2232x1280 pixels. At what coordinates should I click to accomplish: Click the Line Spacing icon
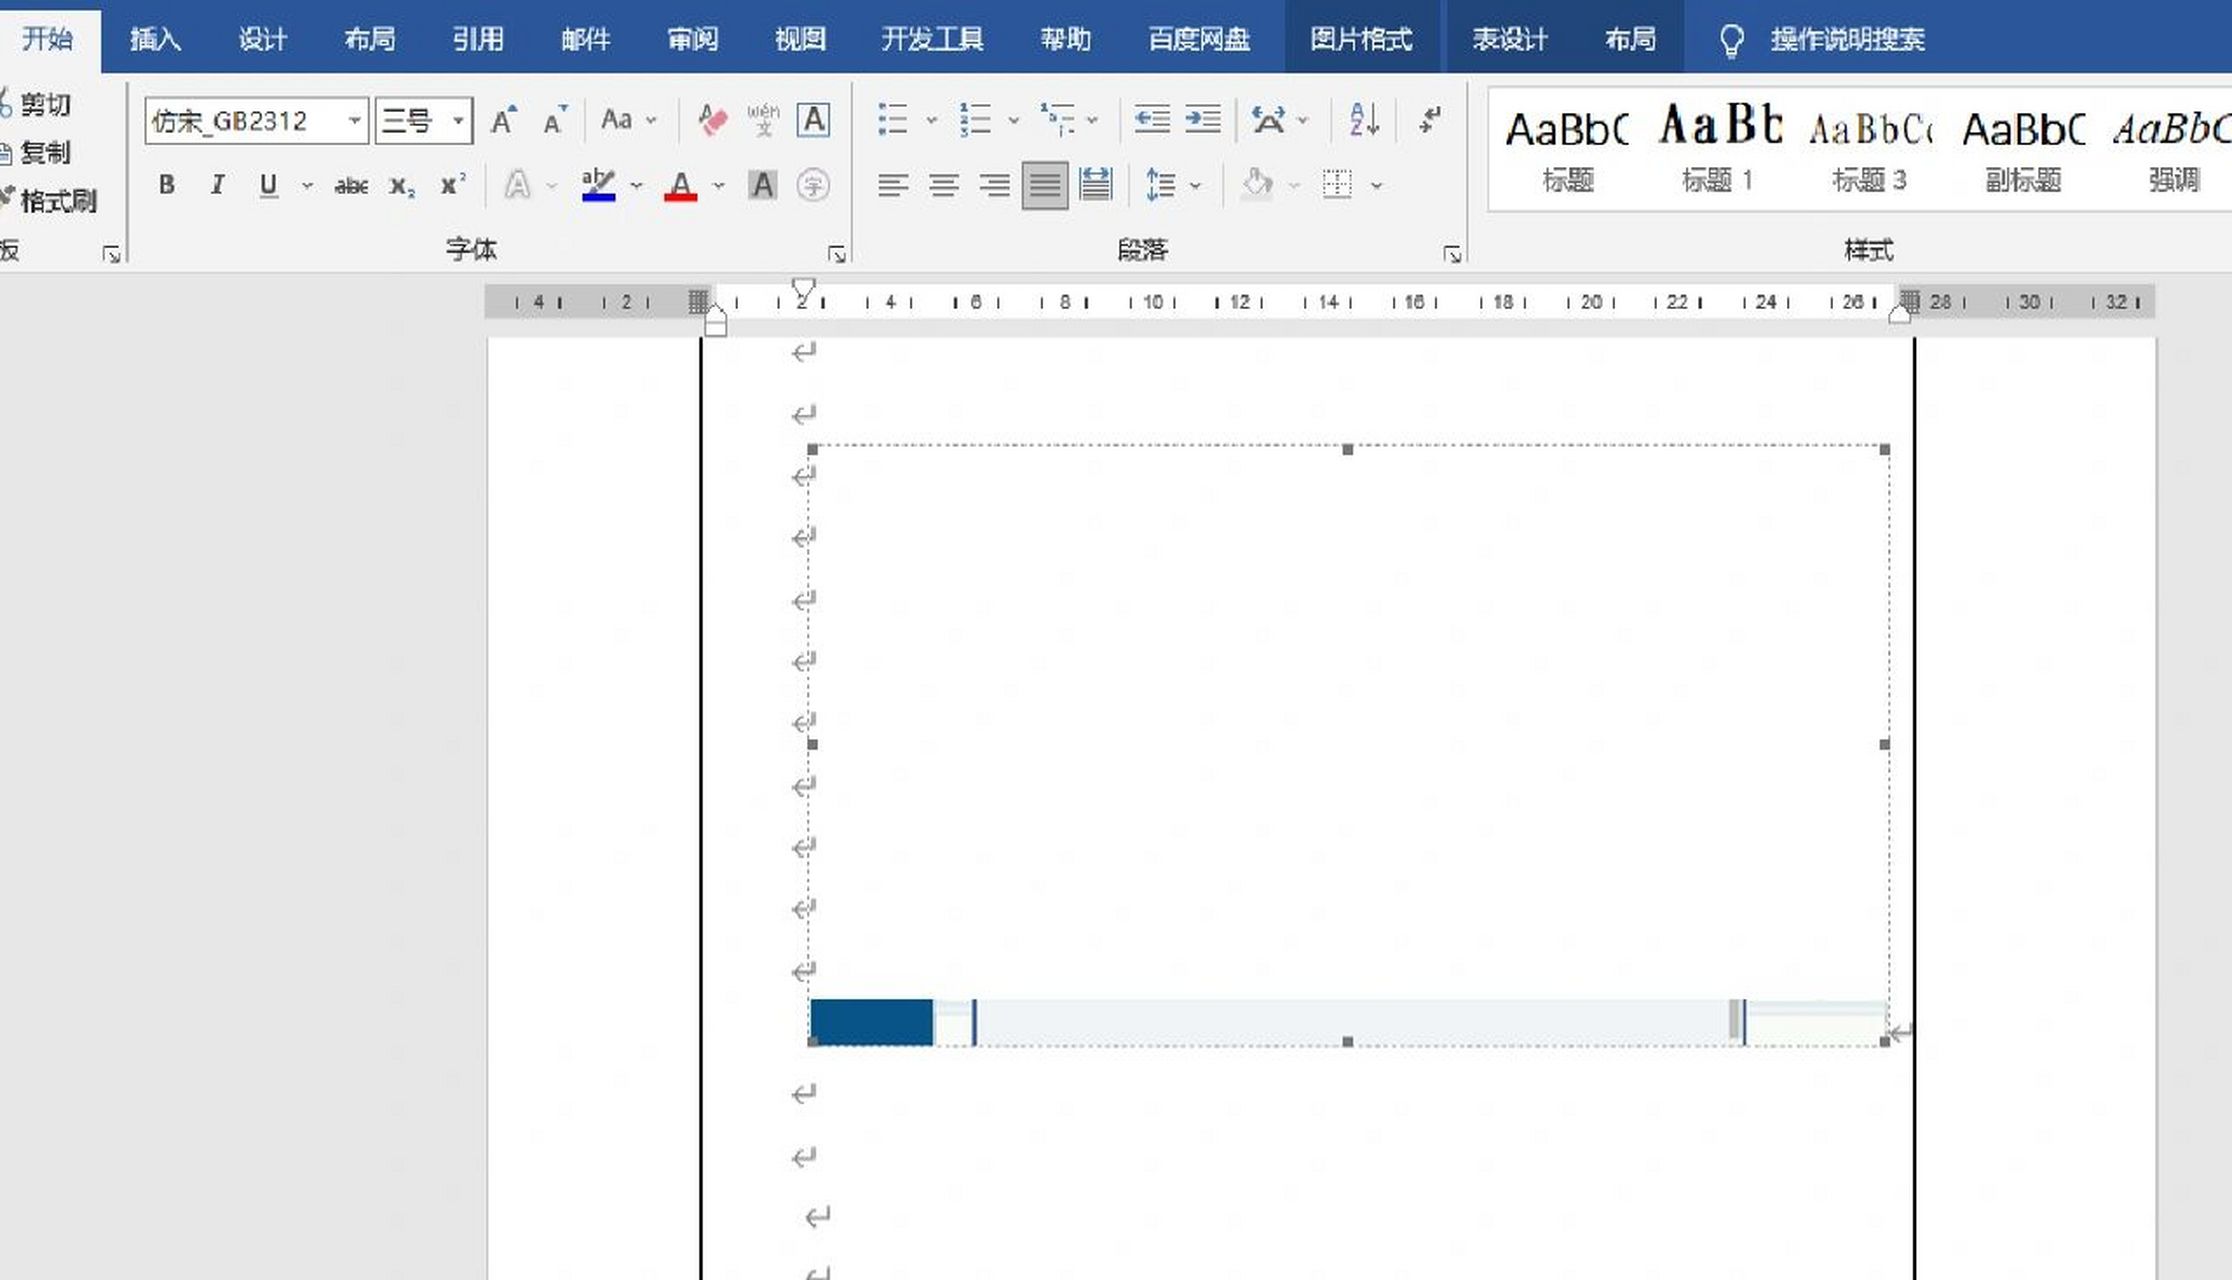pyautogui.click(x=1160, y=185)
